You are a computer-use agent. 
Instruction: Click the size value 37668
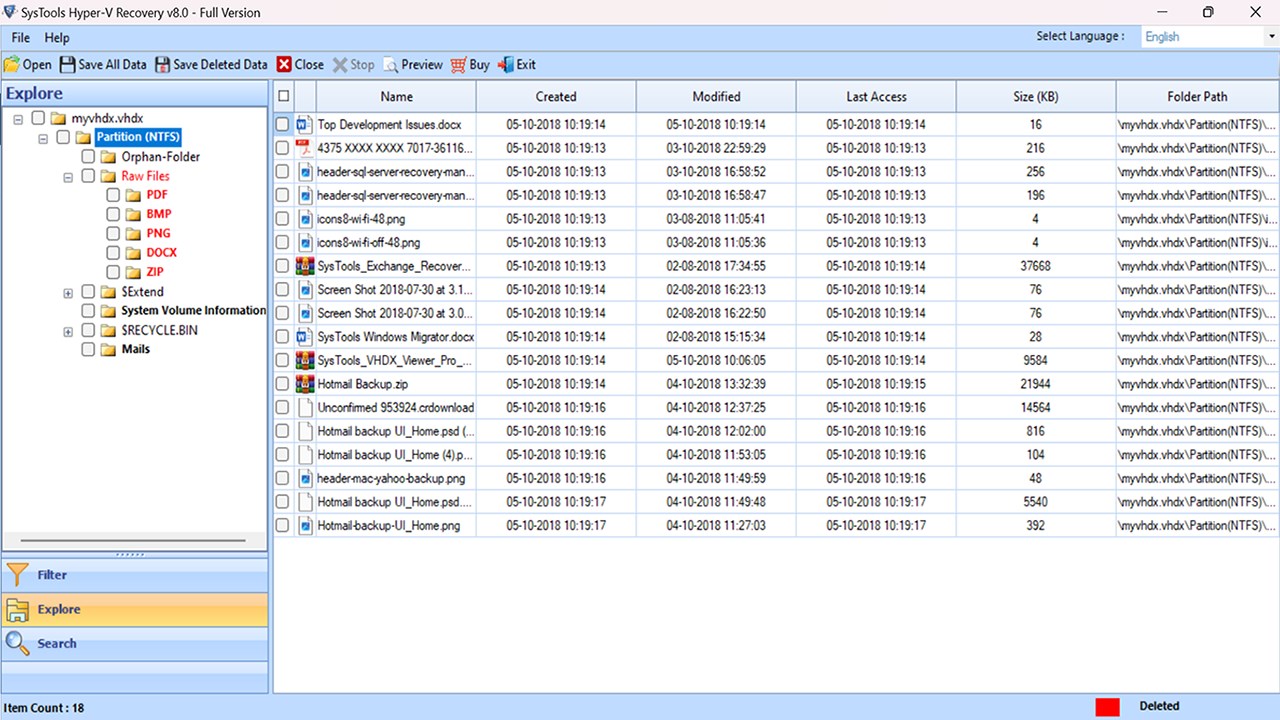pyautogui.click(x=1035, y=266)
